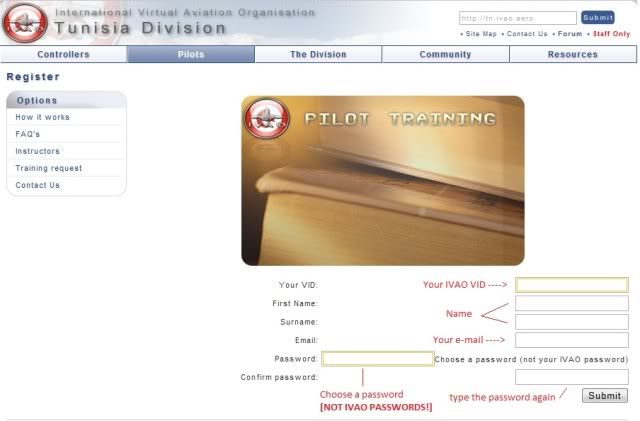Image resolution: width=640 pixels, height=421 pixels.
Task: Focus the First Name input field
Action: coord(571,303)
